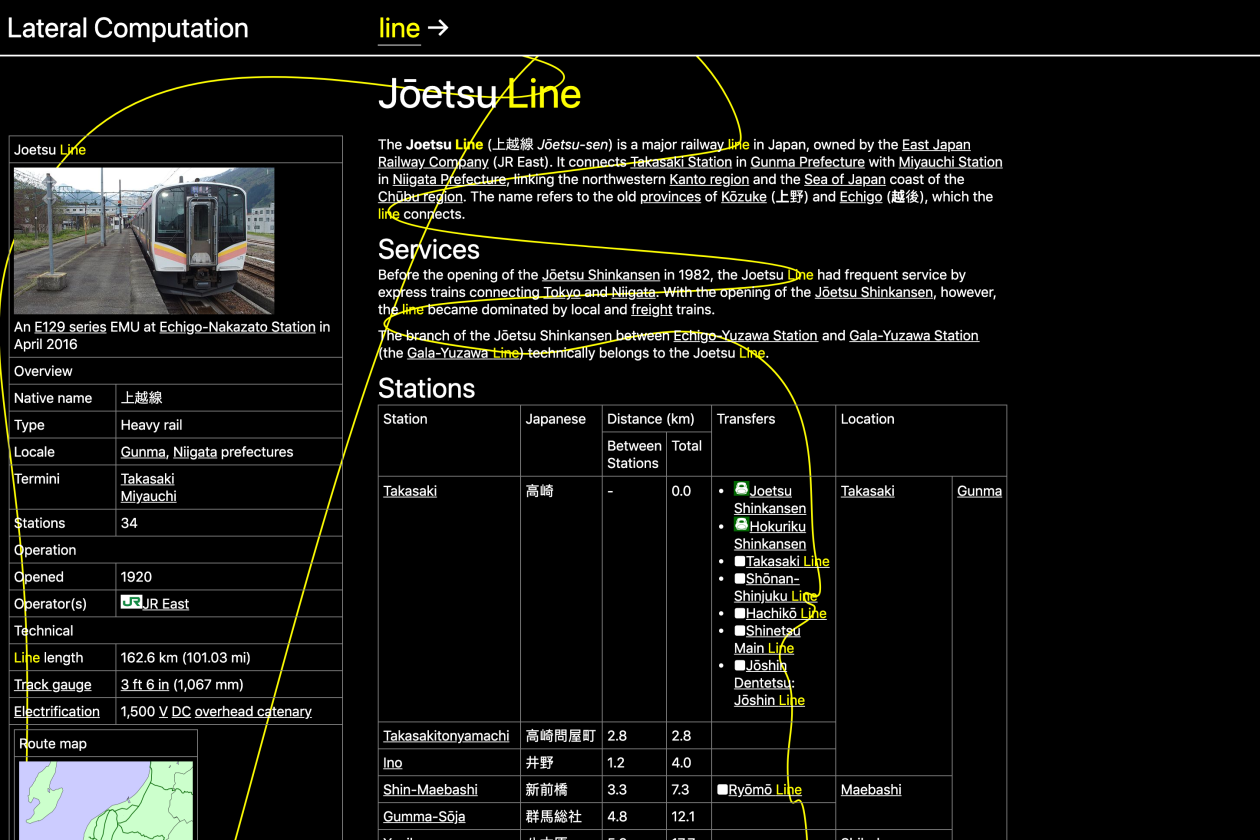Click the small icon before Ryōmō Line
This screenshot has width=1260, height=840.
coord(723,789)
